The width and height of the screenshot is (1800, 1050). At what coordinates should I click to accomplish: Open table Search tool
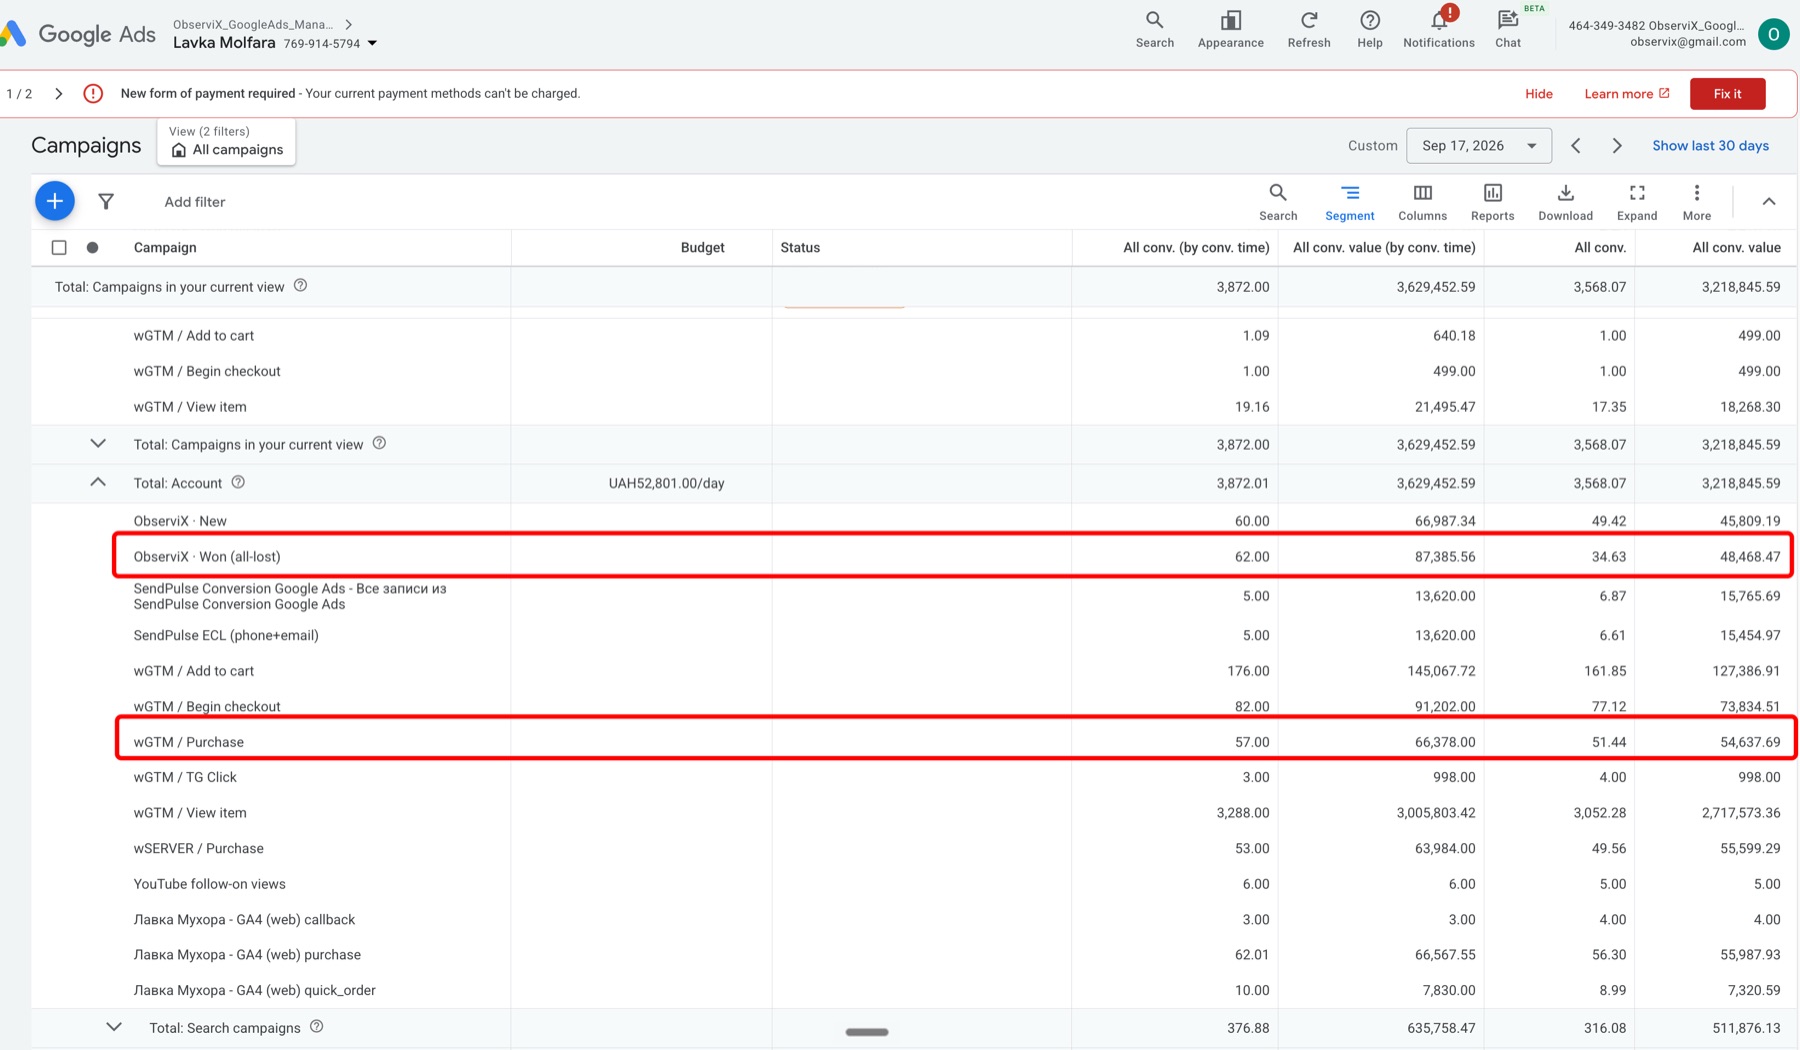pos(1277,201)
